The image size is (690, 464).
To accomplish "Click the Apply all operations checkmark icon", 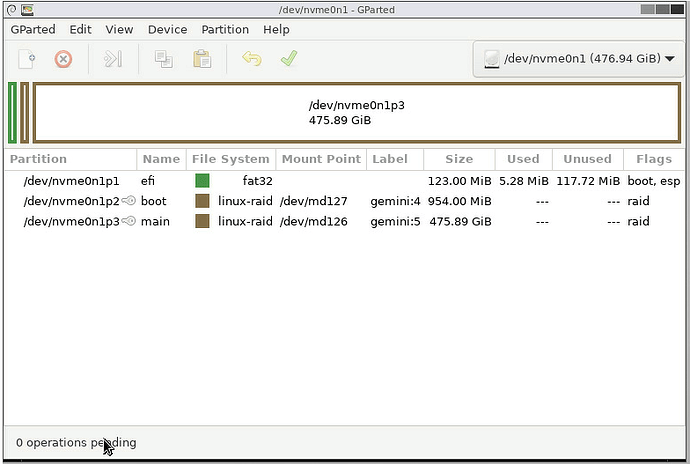I will pyautogui.click(x=289, y=58).
